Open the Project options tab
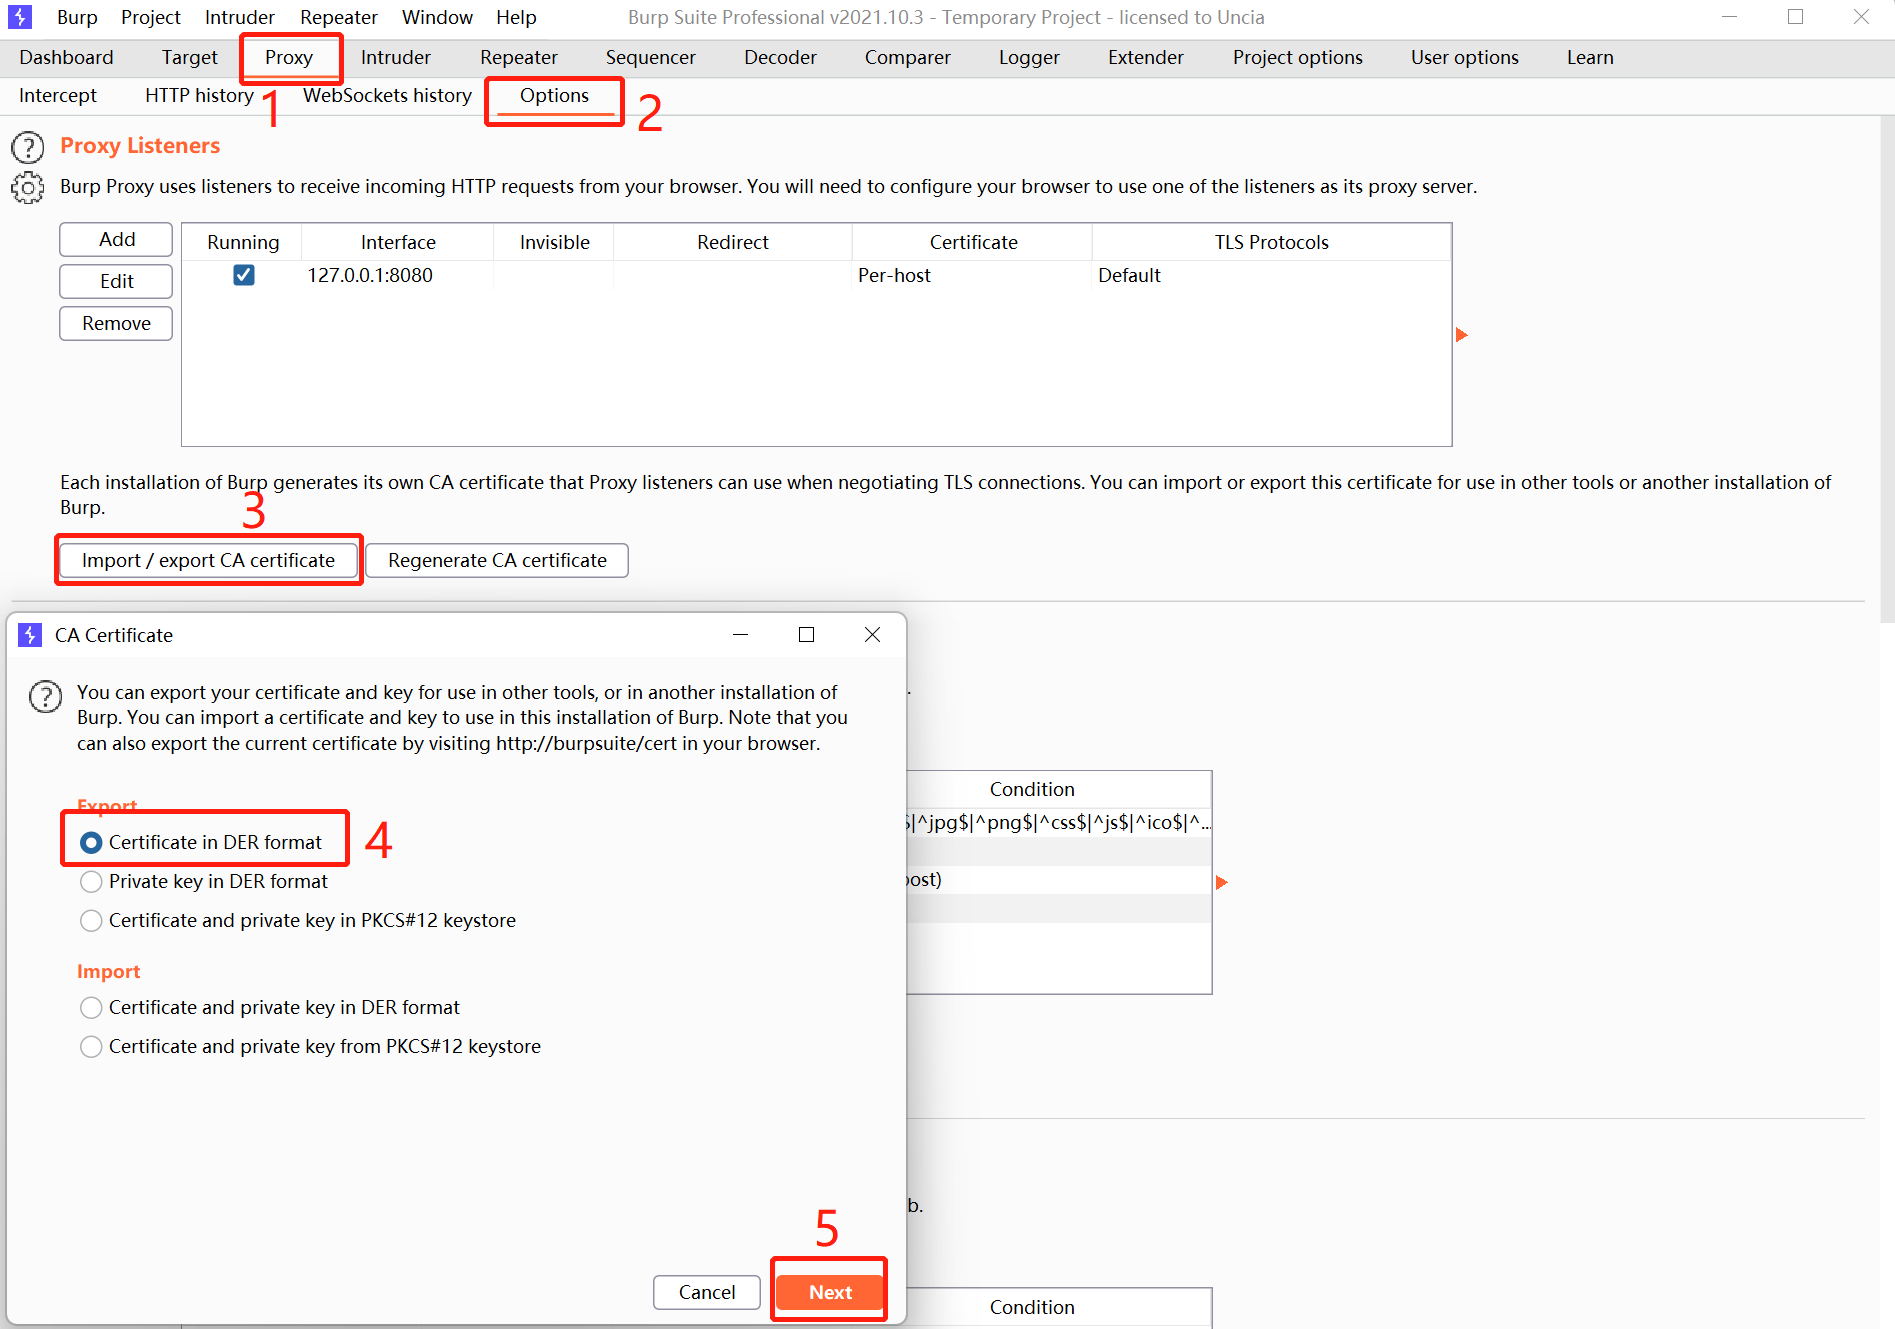 pyautogui.click(x=1298, y=57)
